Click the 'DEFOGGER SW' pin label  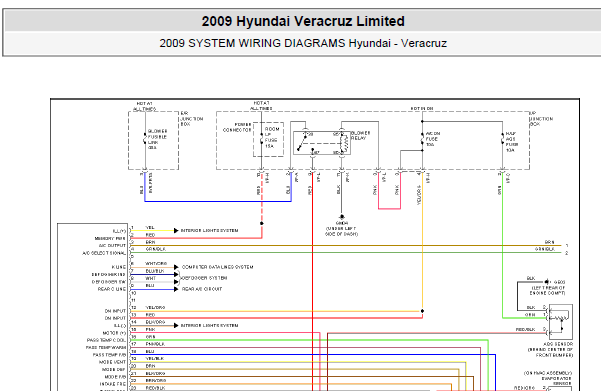click(108, 282)
